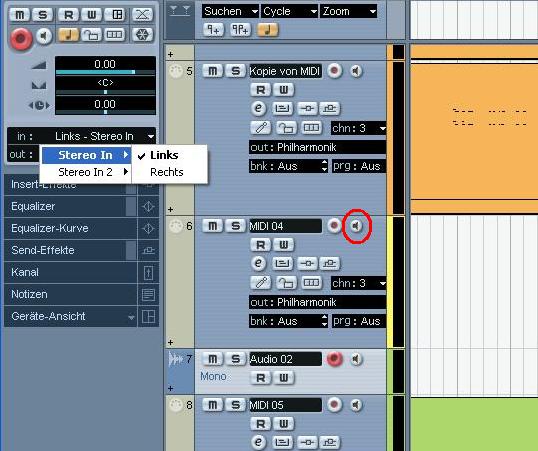Solo the MIDI 04 track
This screenshot has height=451, width=538.
(x=235, y=226)
